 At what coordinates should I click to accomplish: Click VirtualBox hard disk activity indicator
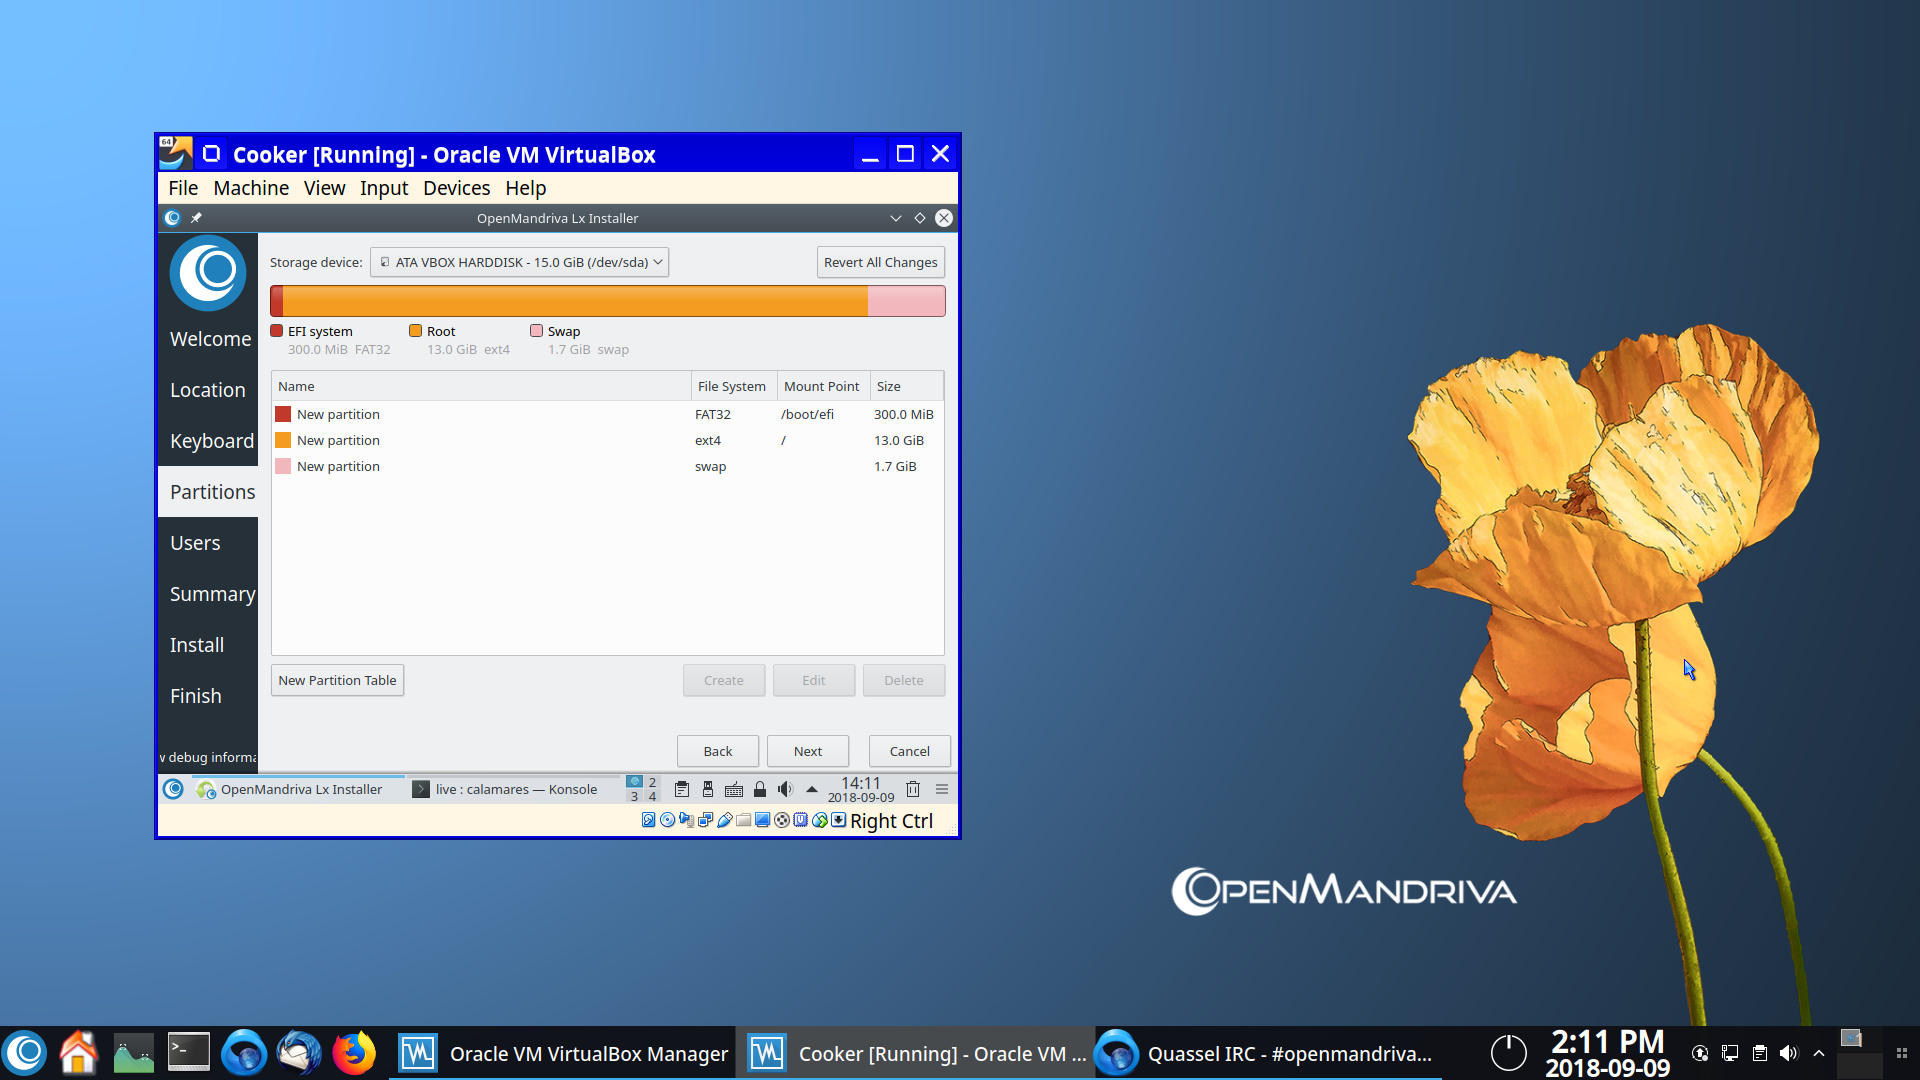648,820
